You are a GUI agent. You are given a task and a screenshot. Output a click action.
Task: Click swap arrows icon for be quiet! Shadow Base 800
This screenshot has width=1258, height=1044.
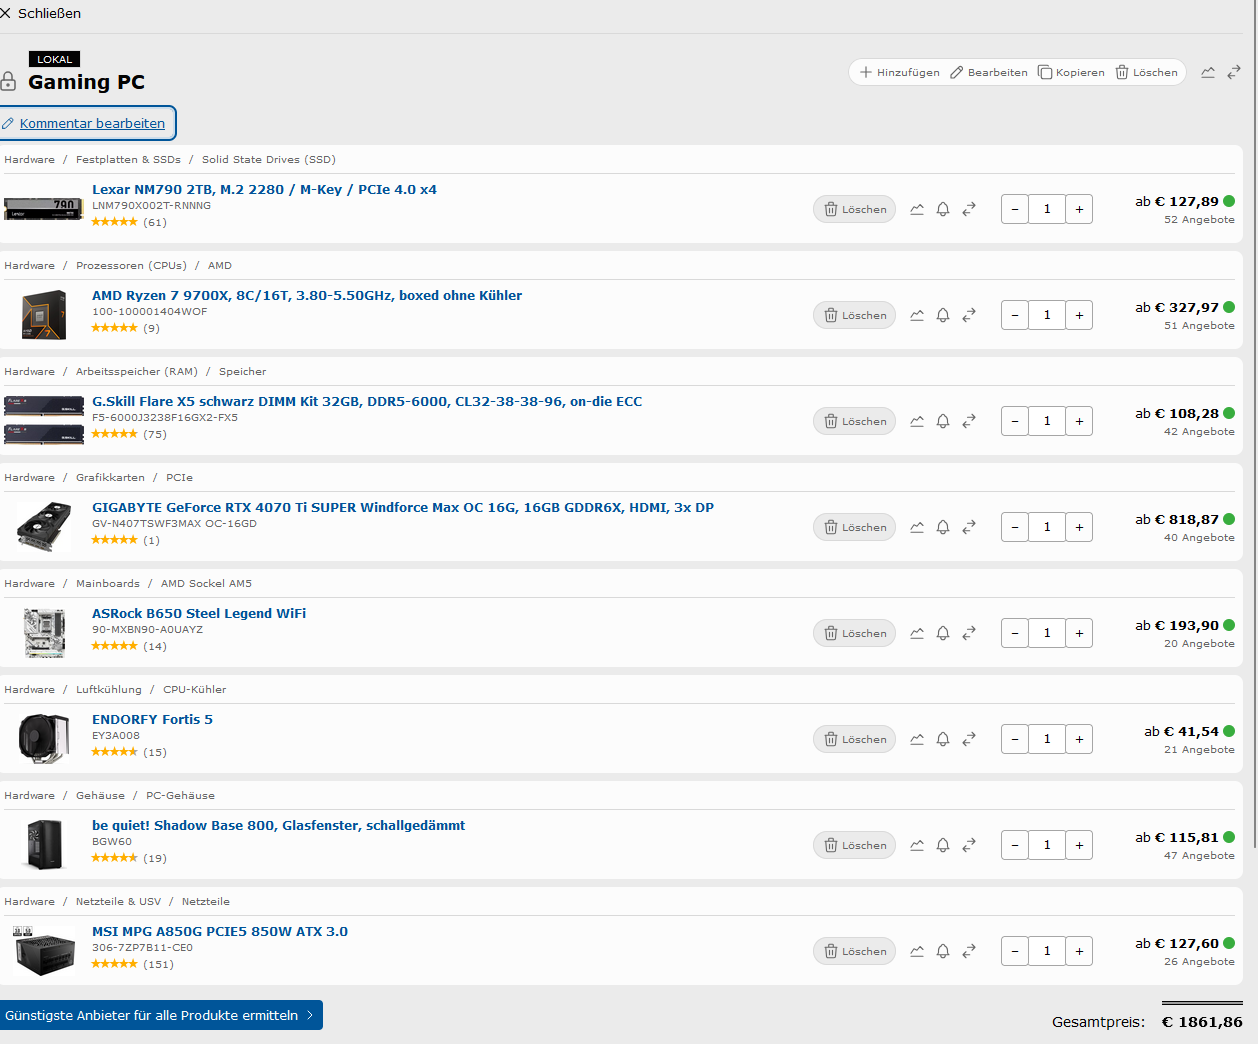pos(969,845)
